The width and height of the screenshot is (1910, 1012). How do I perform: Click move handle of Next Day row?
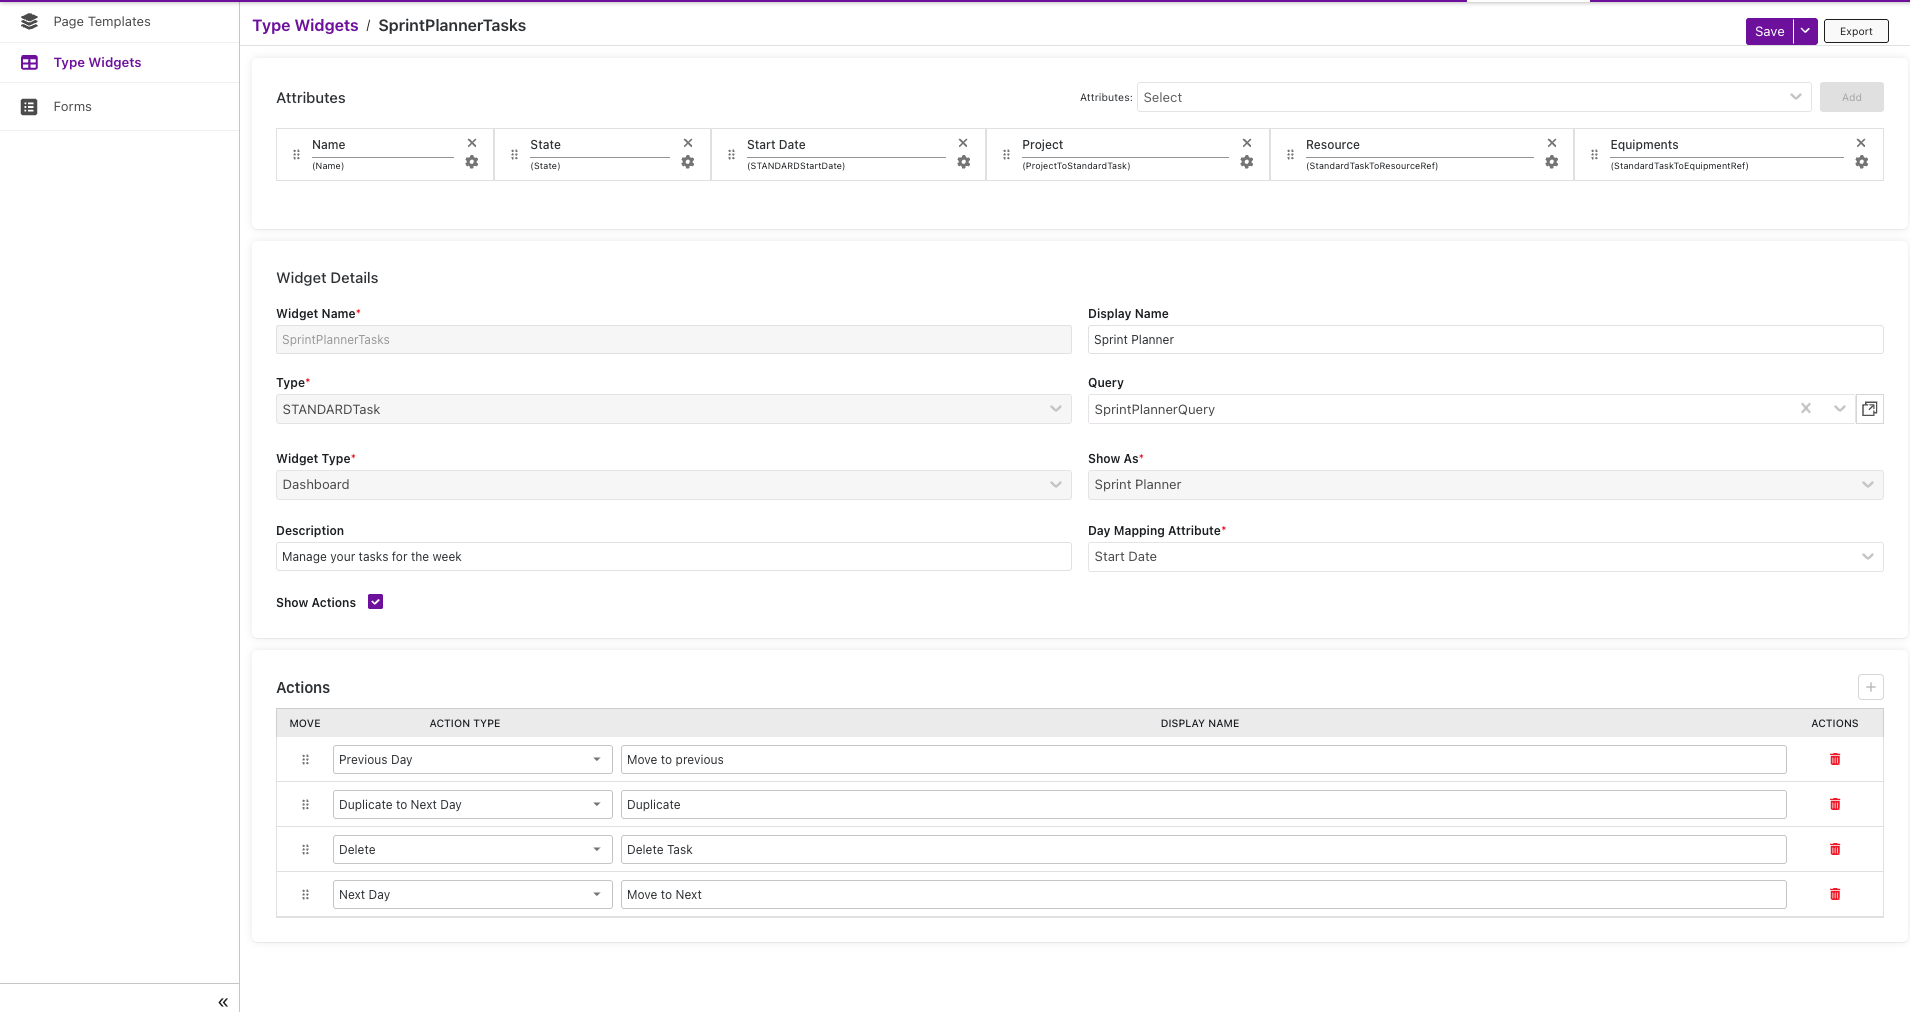pos(305,895)
